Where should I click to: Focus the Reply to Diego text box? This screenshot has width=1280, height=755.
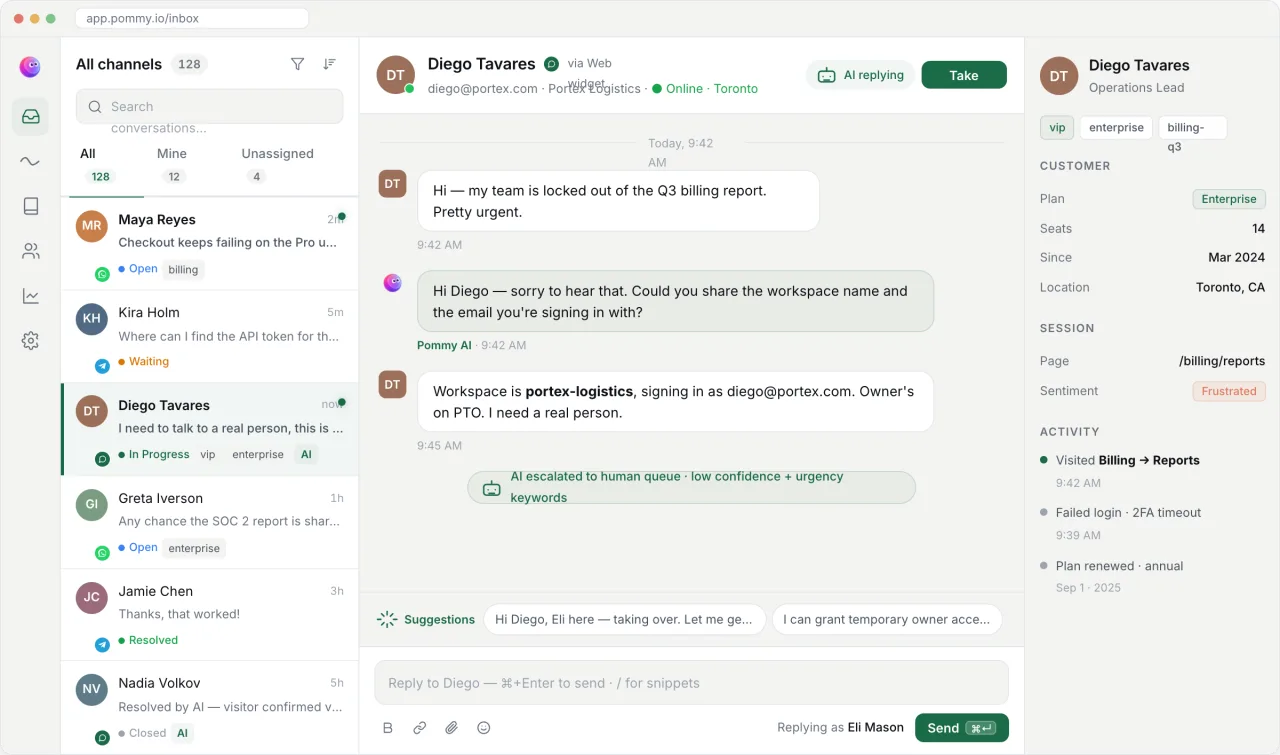pos(691,683)
